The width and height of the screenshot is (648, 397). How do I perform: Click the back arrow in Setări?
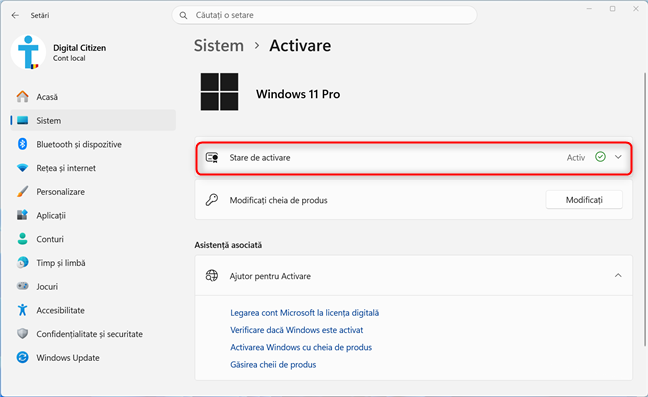[15, 15]
